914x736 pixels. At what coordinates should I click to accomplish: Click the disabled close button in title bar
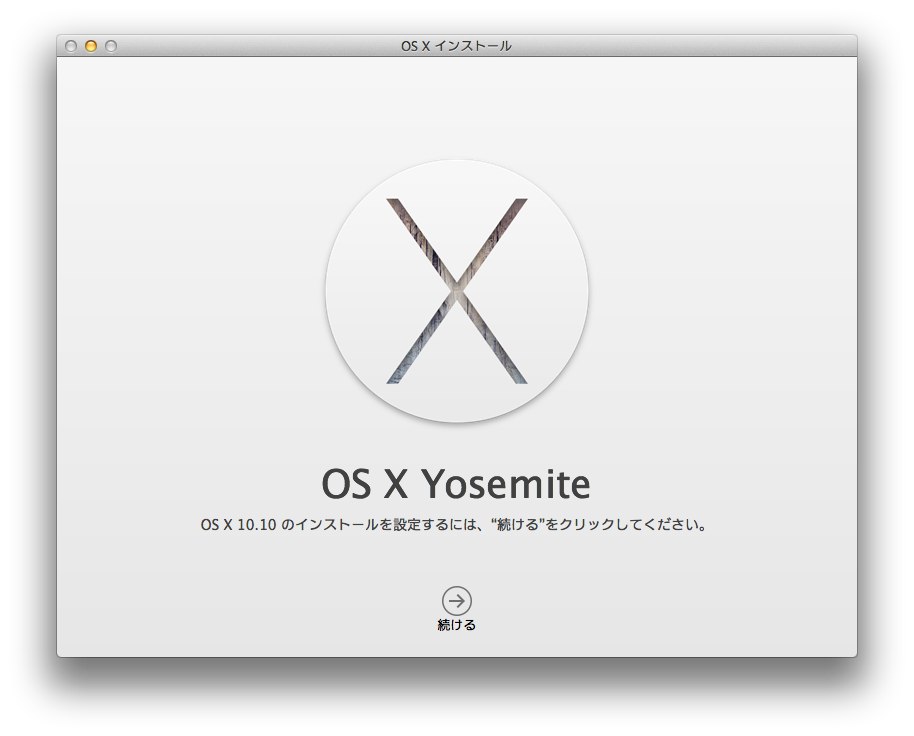(71, 46)
